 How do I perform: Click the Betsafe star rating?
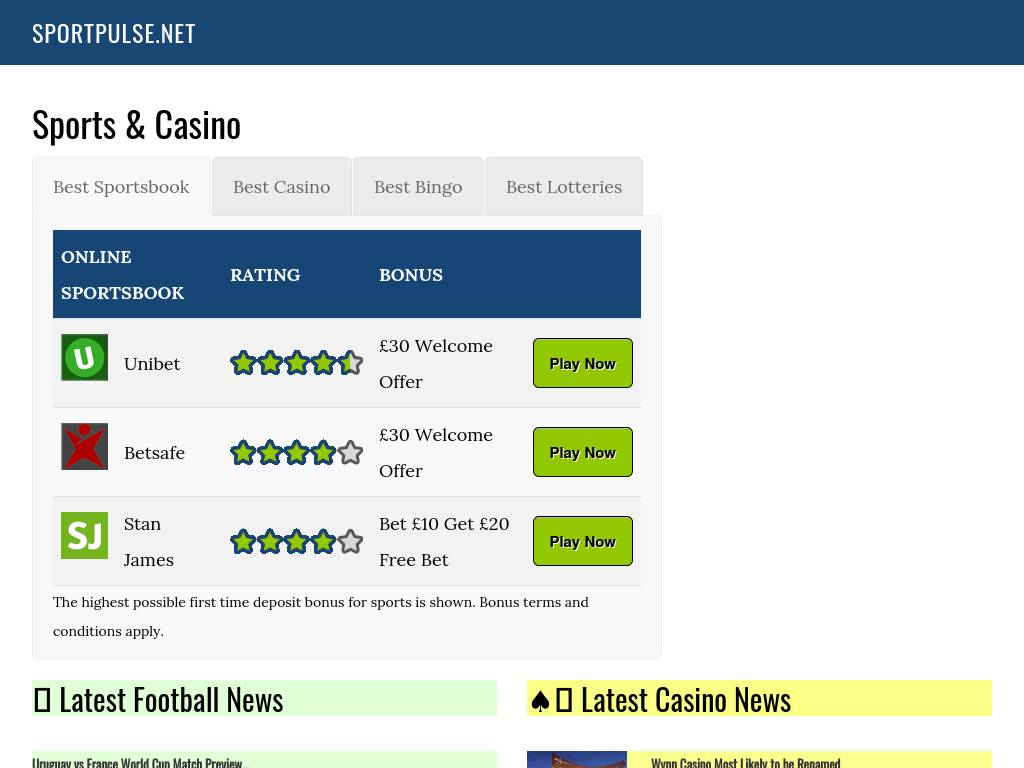(296, 453)
